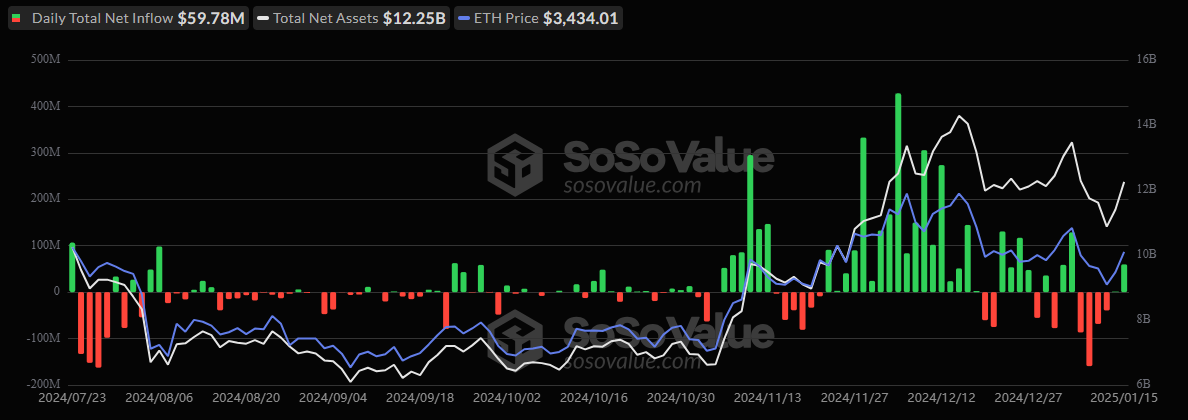Click the 100M left axis label
This screenshot has width=1188, height=420.
point(45,245)
